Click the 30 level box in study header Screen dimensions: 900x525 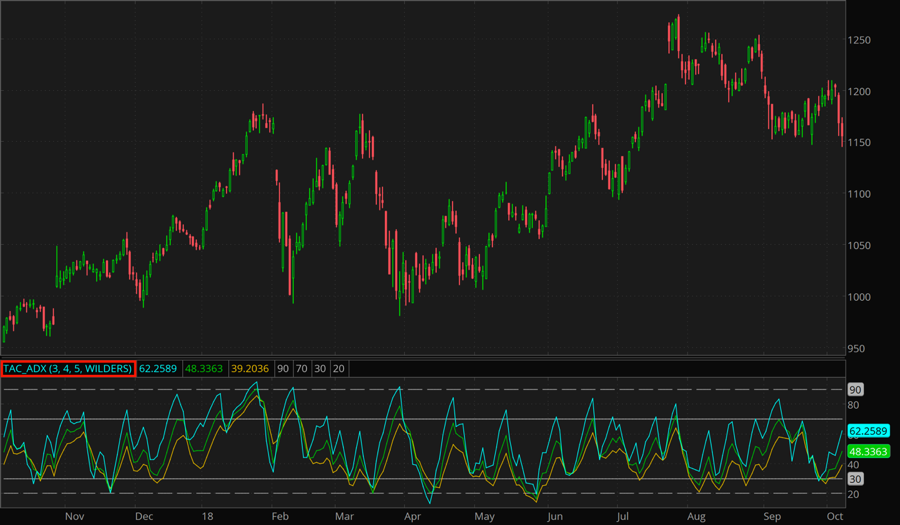click(x=320, y=369)
